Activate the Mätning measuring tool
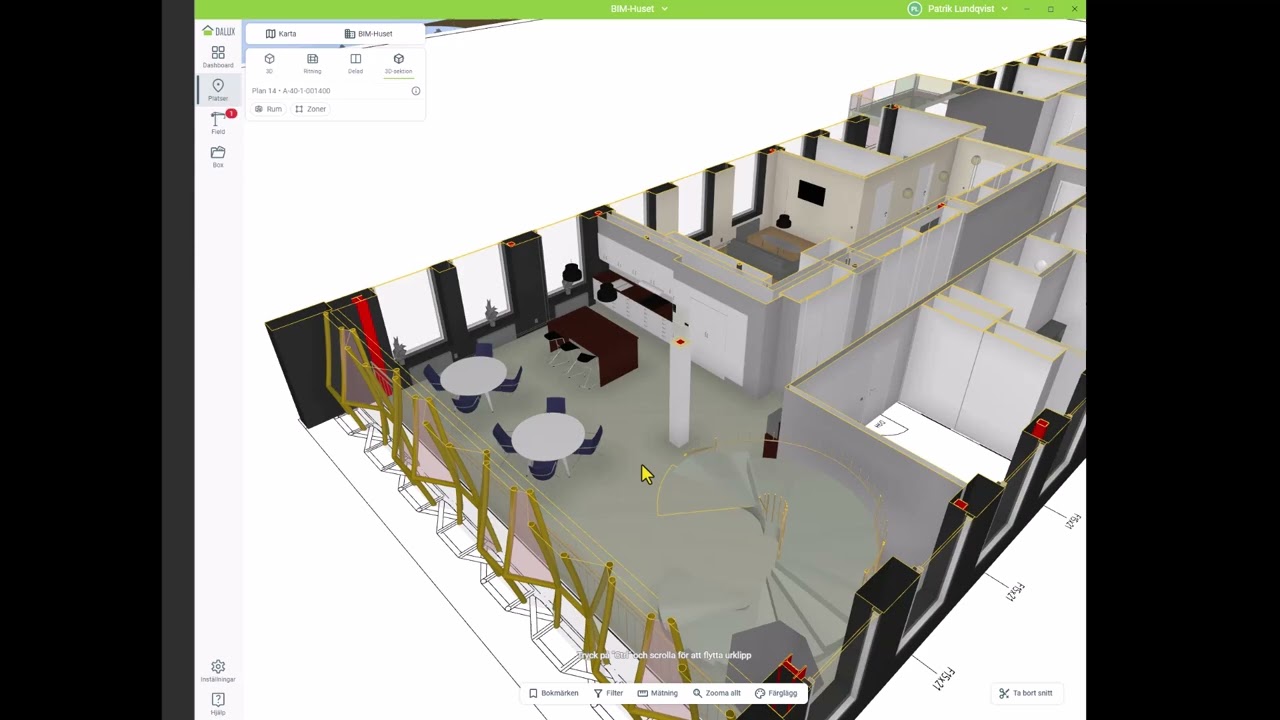Viewport: 1280px width, 720px height. click(x=658, y=693)
